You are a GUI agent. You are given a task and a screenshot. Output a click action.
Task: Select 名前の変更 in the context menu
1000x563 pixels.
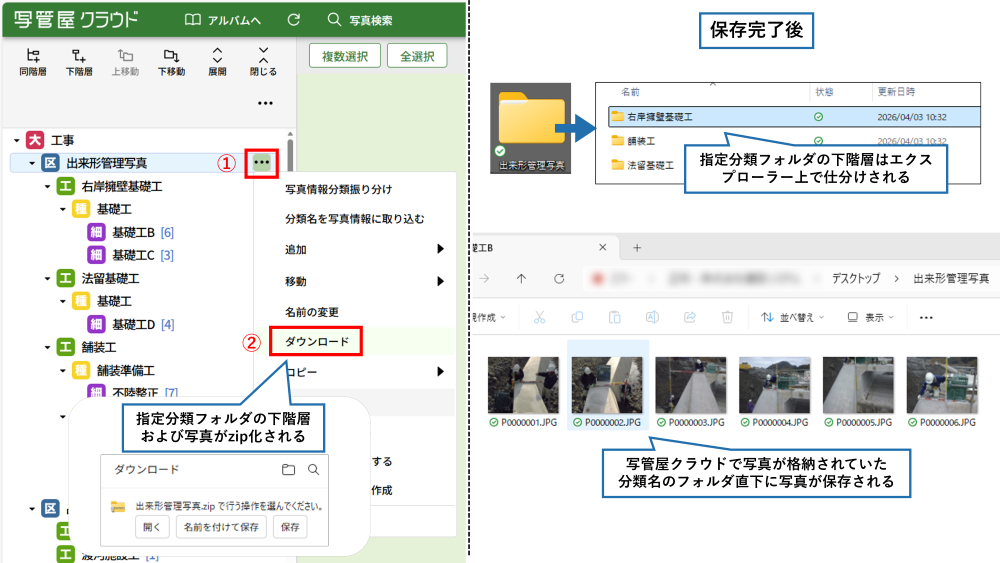pos(311,312)
